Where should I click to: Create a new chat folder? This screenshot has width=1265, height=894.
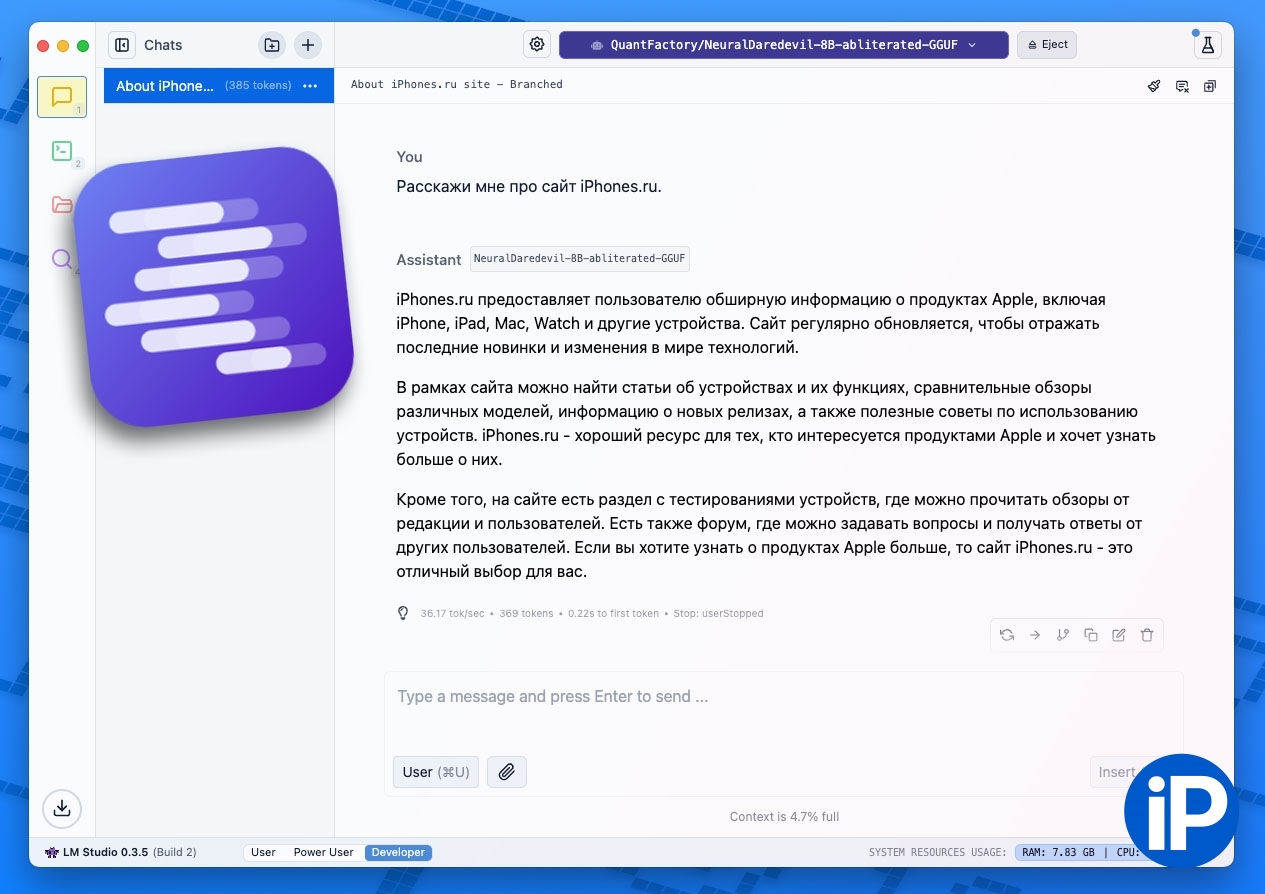(x=272, y=45)
